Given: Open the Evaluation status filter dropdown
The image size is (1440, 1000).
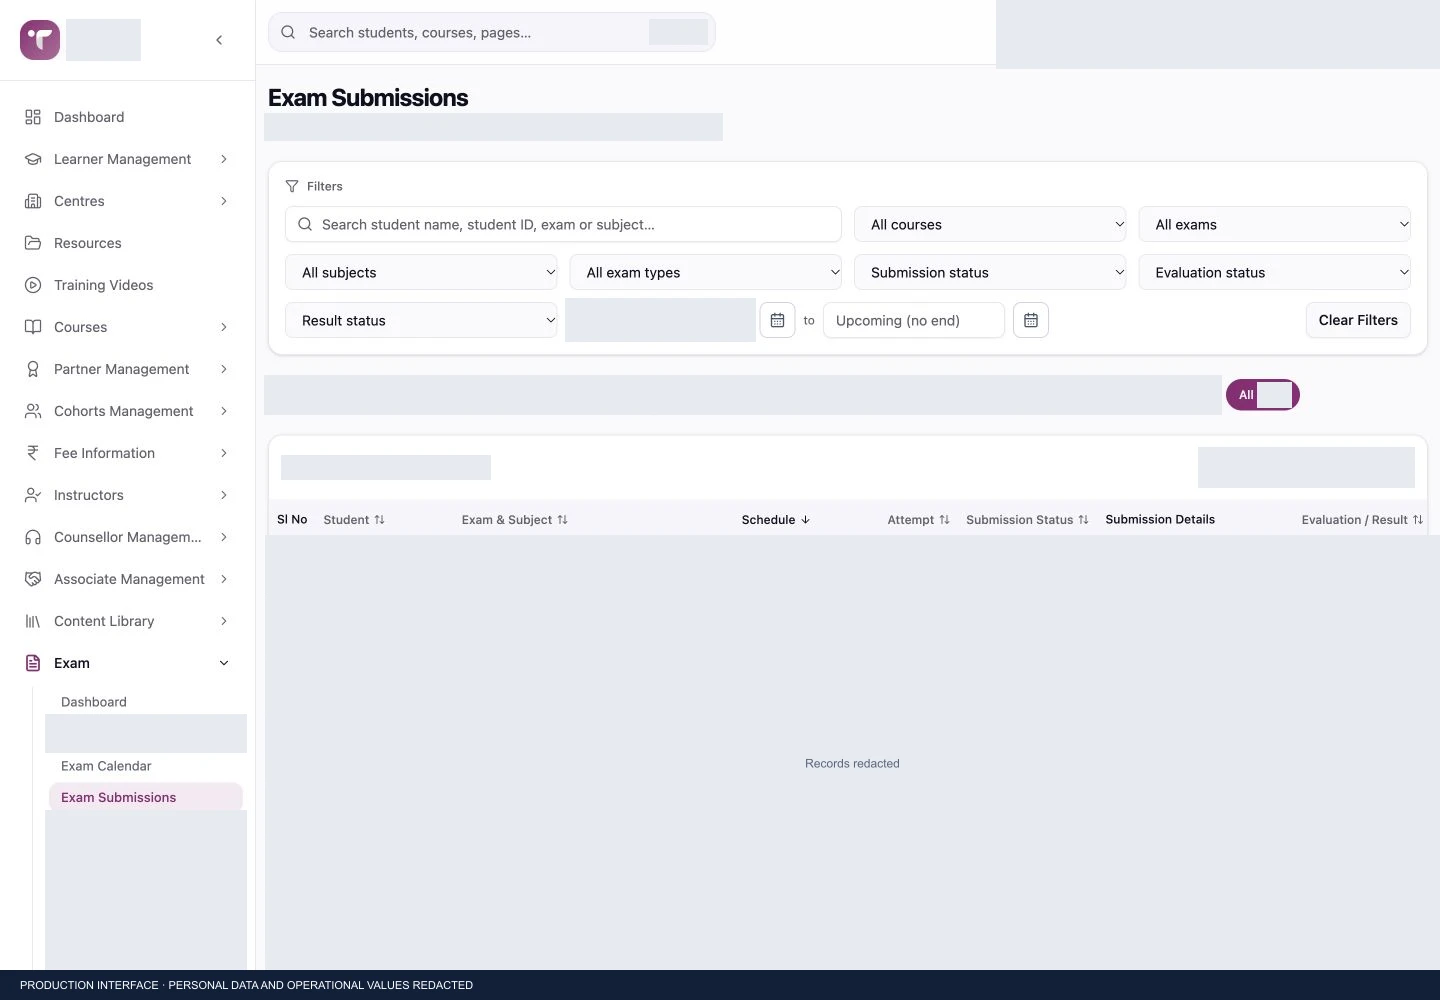Looking at the screenshot, I should (x=1275, y=273).
